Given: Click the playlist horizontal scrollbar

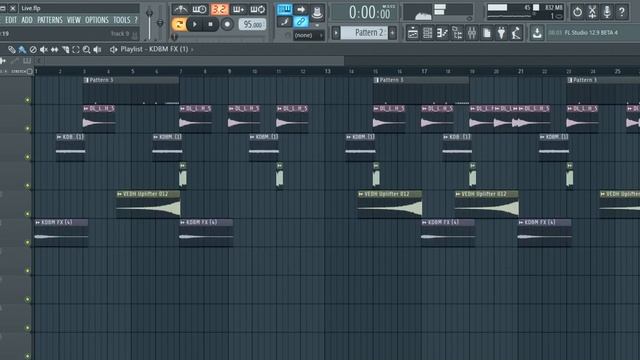Looking at the screenshot, I should point(195,61).
